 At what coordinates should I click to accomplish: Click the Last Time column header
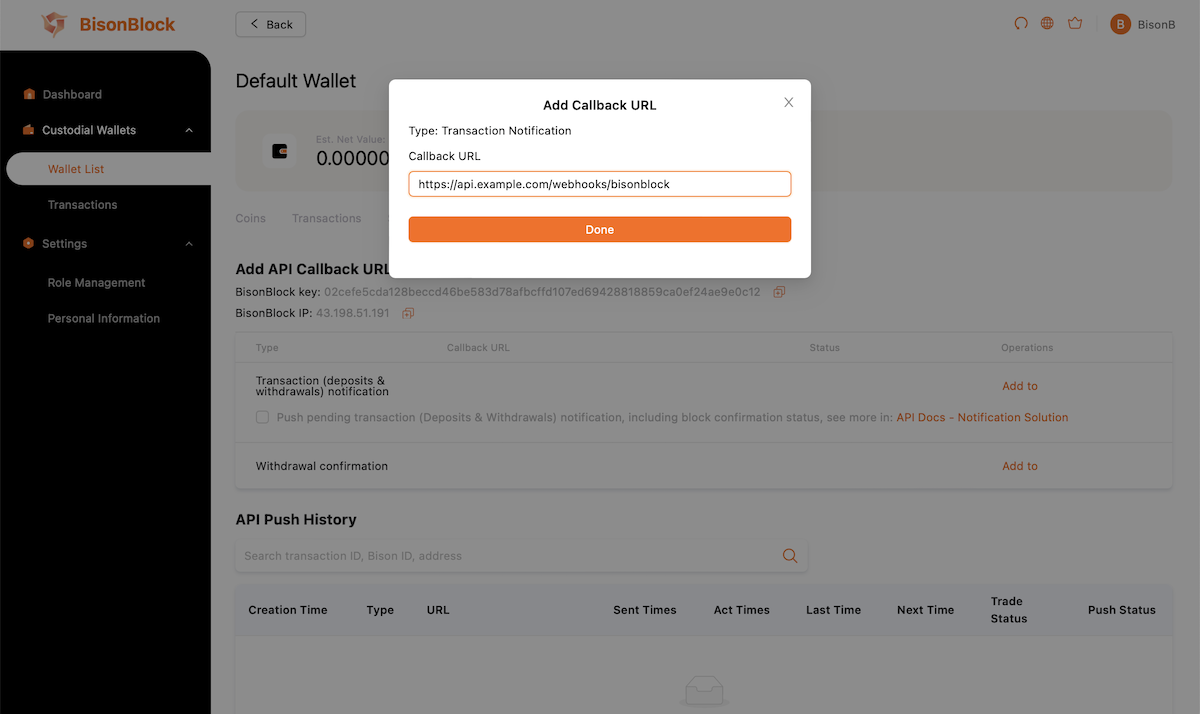(x=834, y=610)
